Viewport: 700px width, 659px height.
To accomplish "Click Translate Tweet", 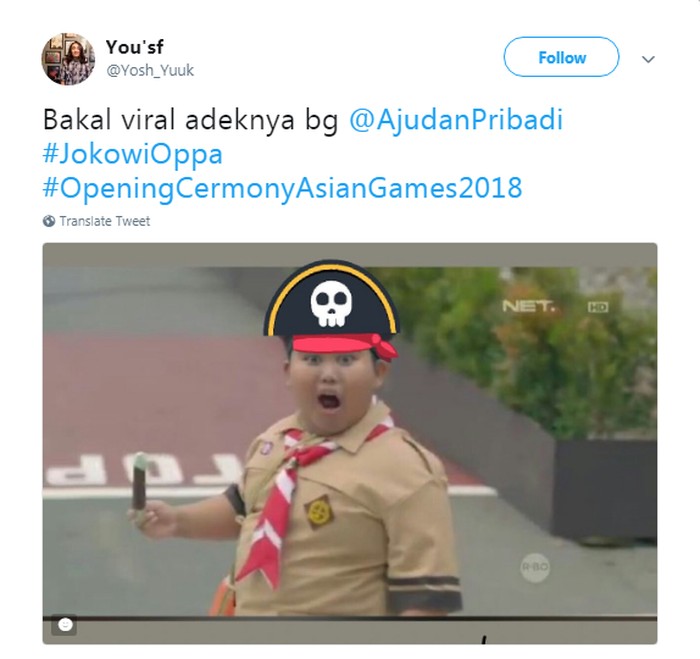I will (x=105, y=221).
